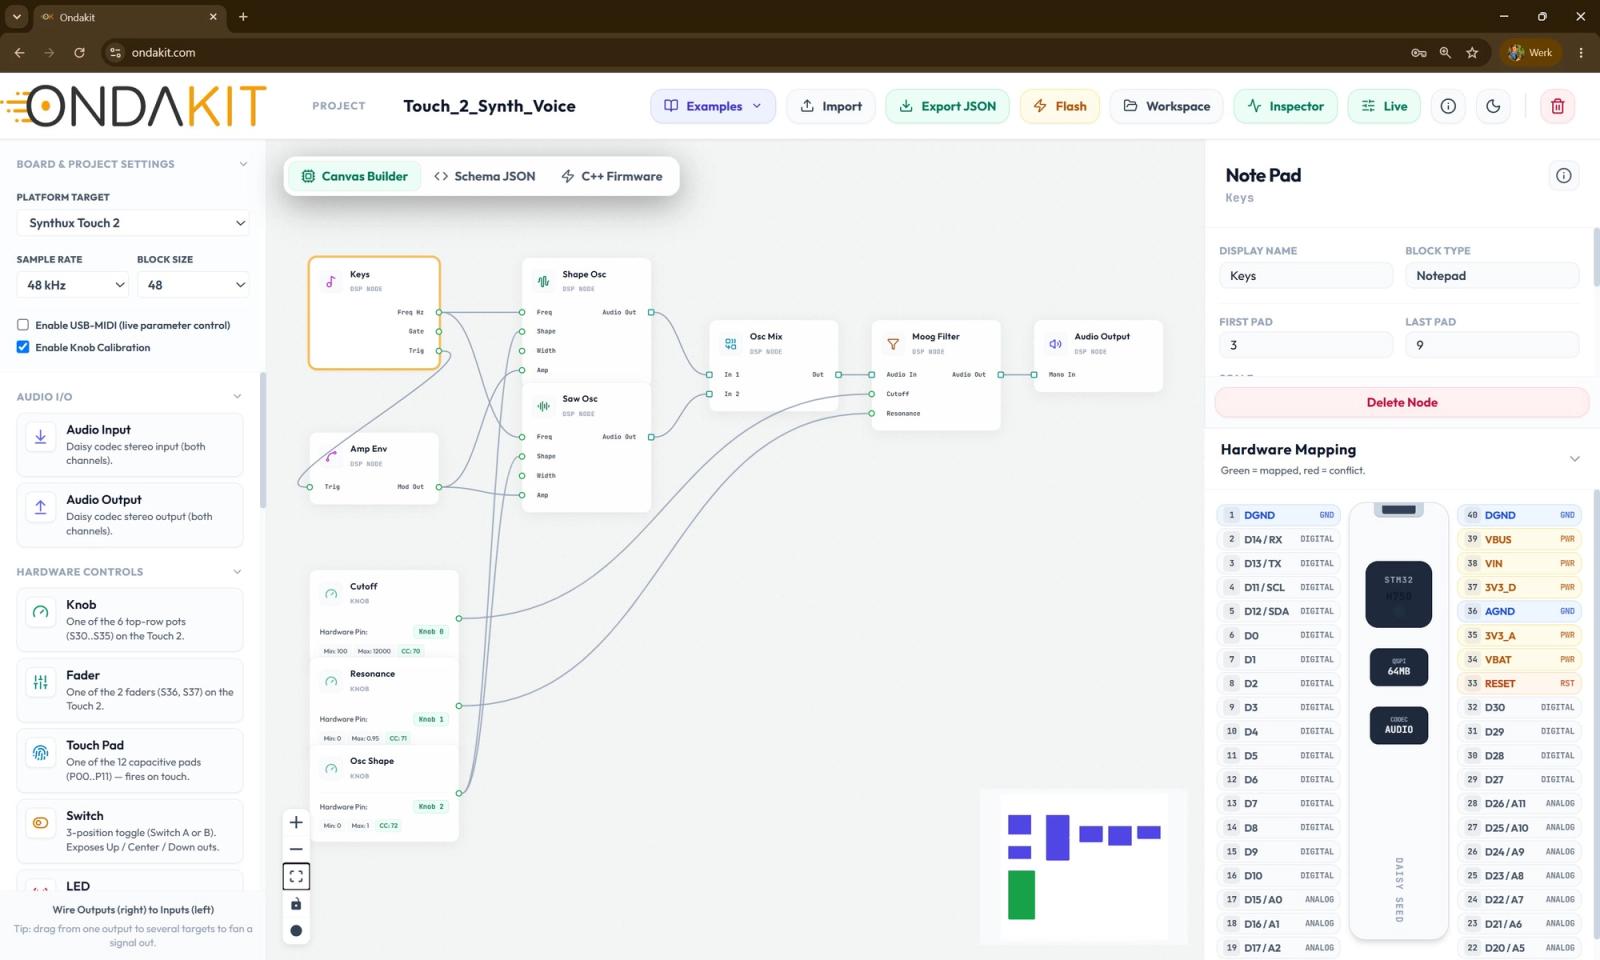
Task: Collapse Board & Project Settings section
Action: tap(242, 164)
